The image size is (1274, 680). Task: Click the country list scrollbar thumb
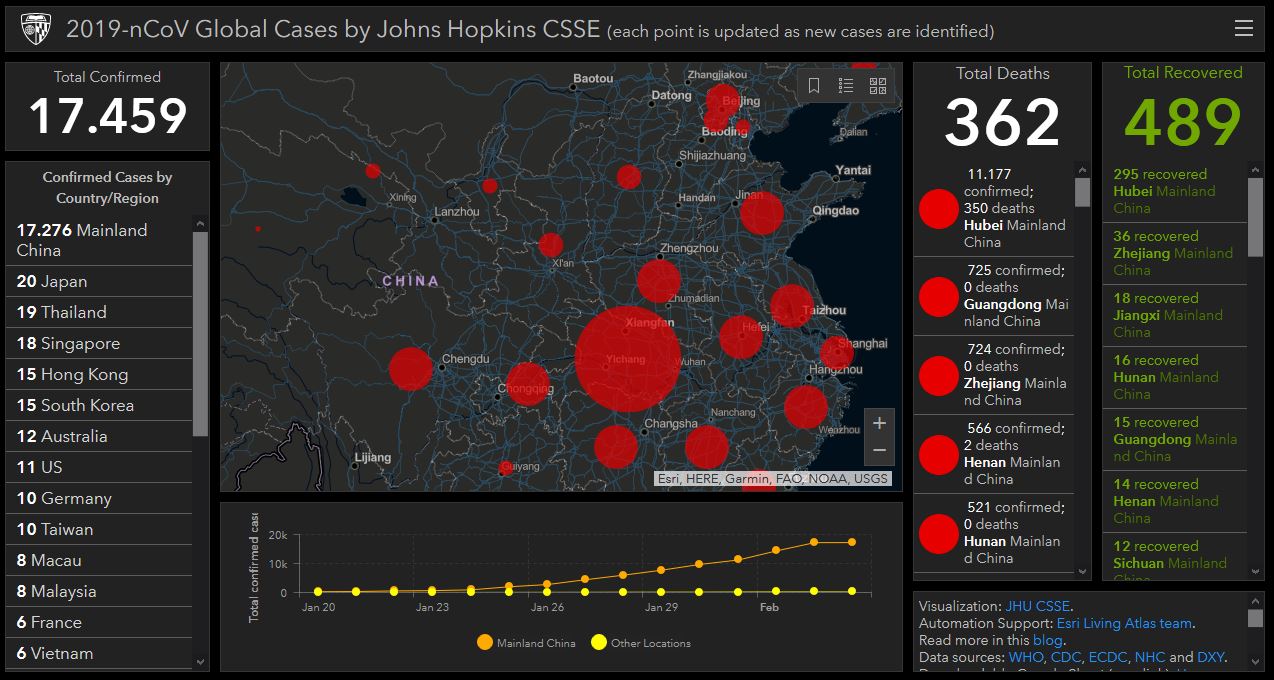tap(200, 334)
